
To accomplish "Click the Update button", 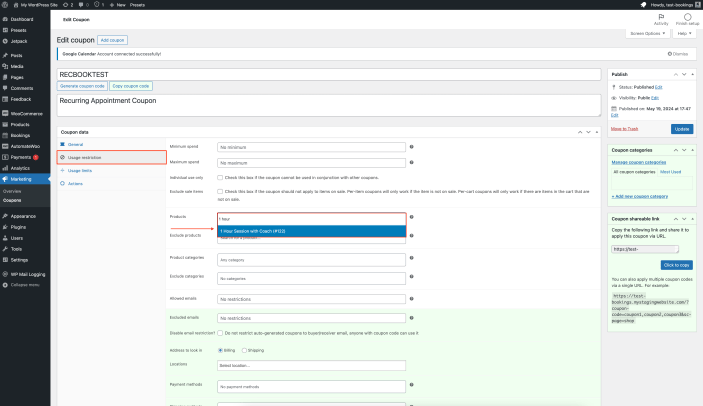I will [681, 129].
